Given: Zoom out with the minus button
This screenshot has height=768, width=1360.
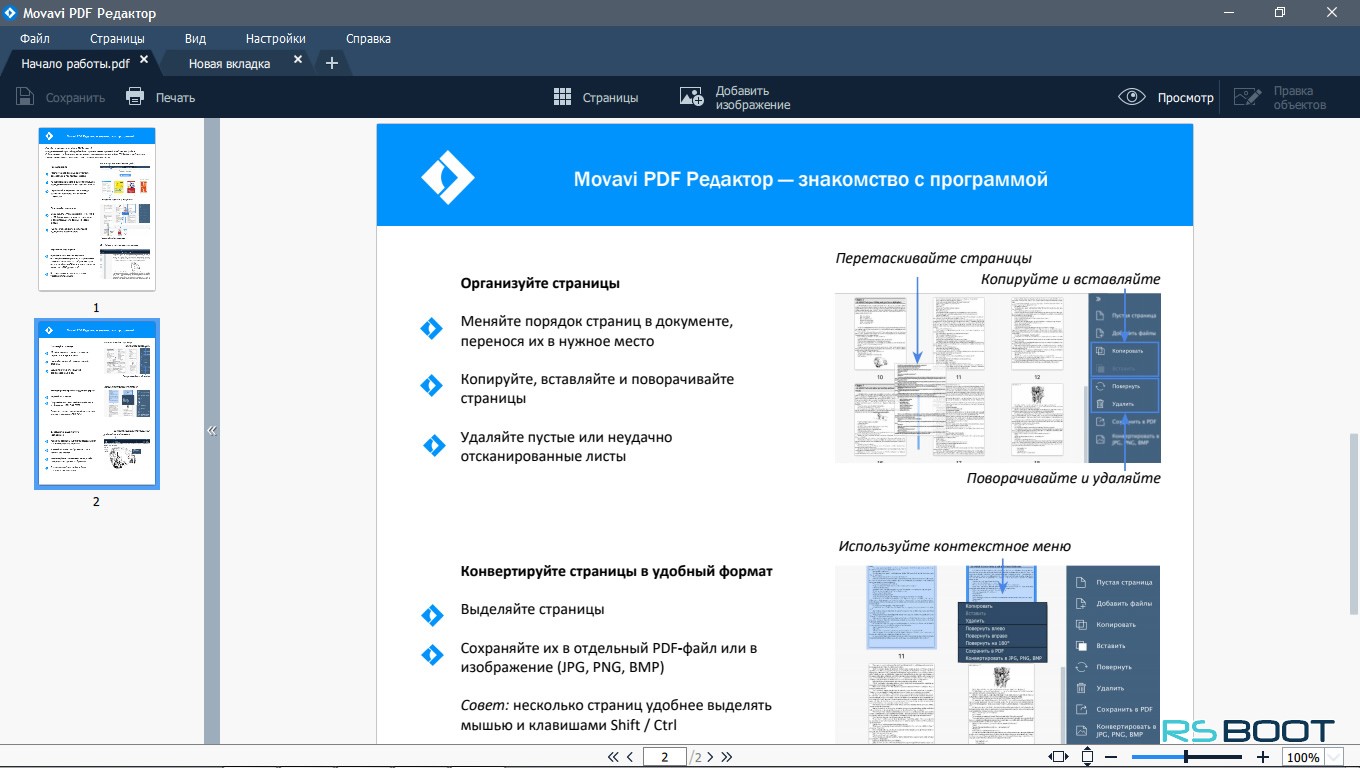Looking at the screenshot, I should [x=1111, y=757].
